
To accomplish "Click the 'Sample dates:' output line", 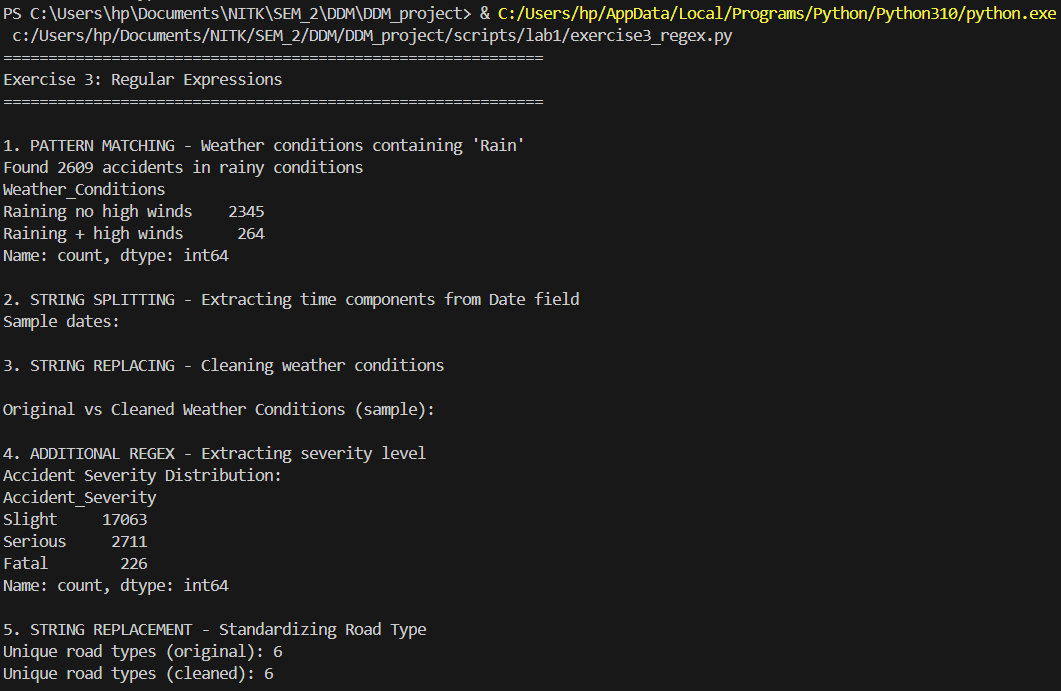I will click(x=61, y=321).
